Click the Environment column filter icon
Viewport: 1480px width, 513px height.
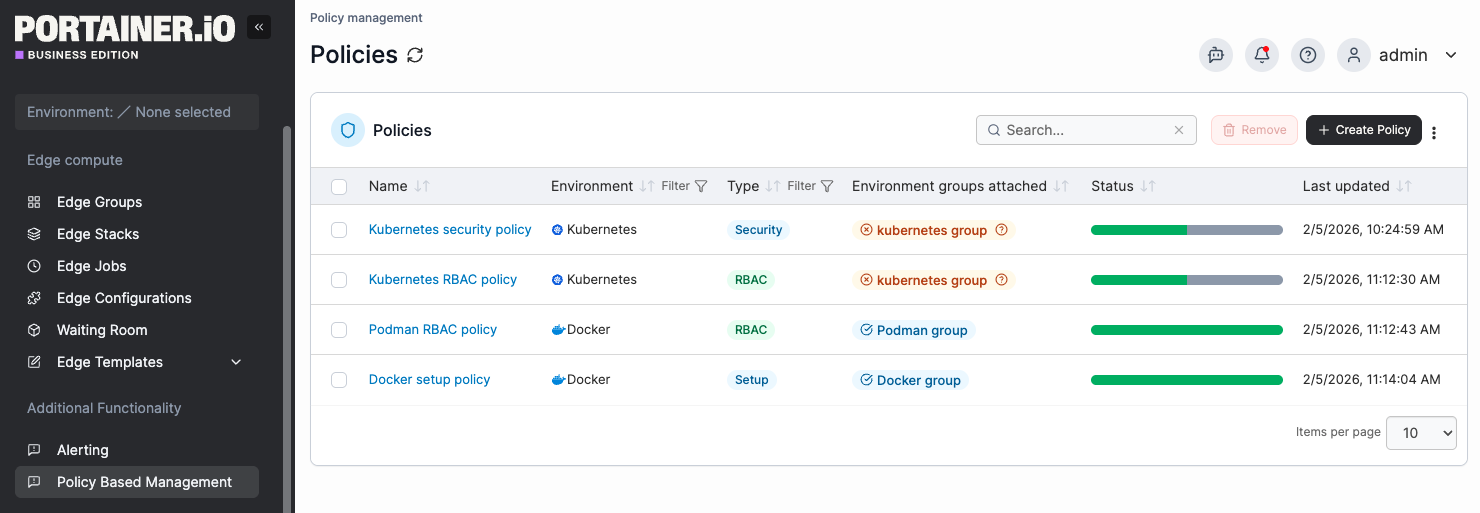click(701, 186)
